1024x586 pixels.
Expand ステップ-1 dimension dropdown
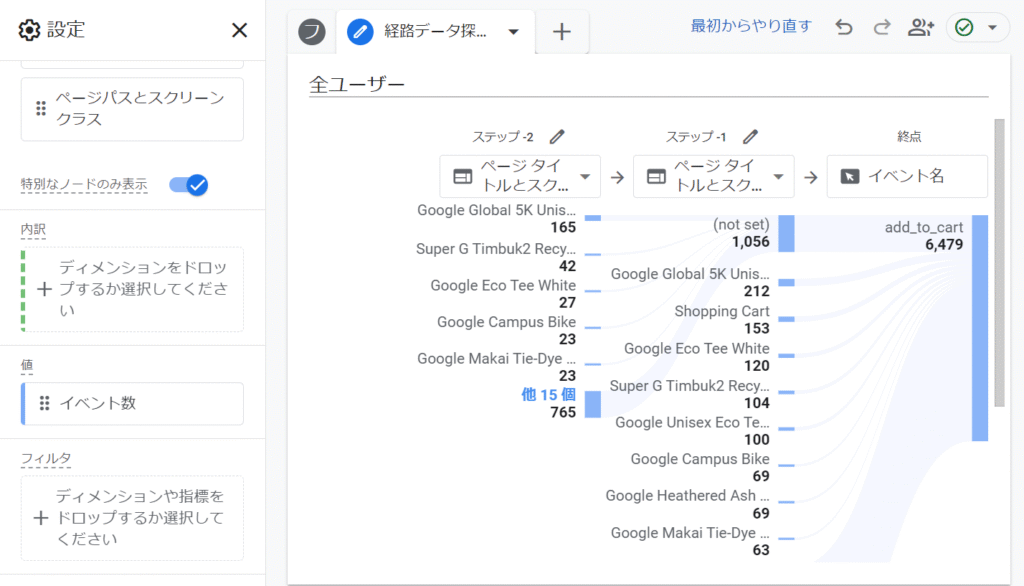(x=779, y=177)
